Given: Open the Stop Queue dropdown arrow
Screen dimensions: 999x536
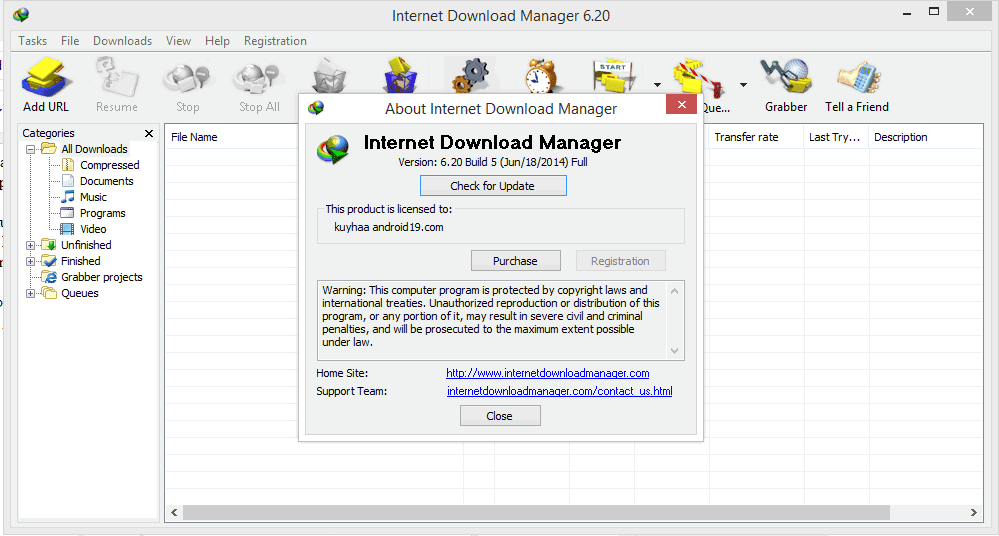Looking at the screenshot, I should point(743,85).
